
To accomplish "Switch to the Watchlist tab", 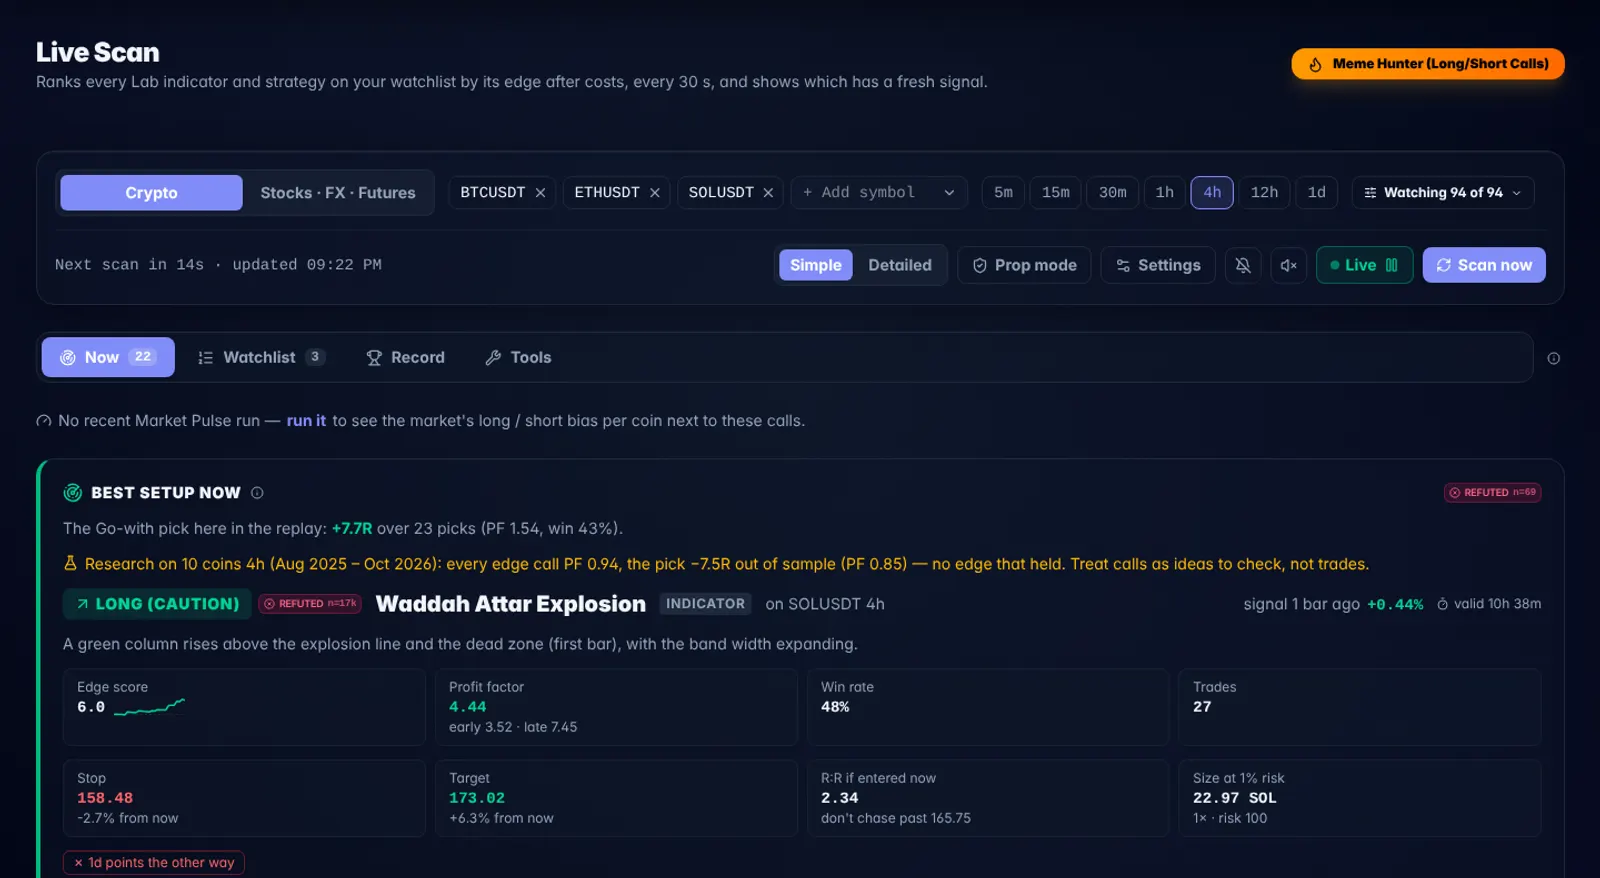I will tap(261, 357).
